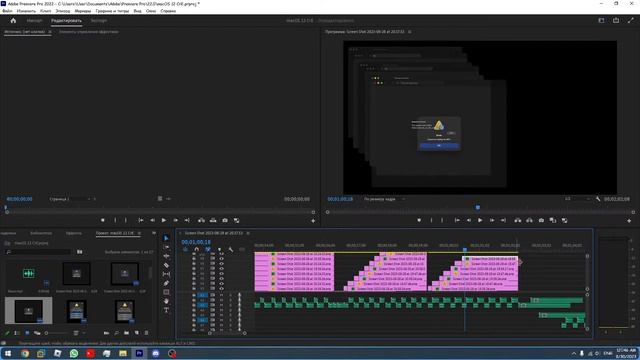The height and width of the screenshot is (360, 640).
Task: Enter full screen video output mode
Action: click(x=631, y=20)
